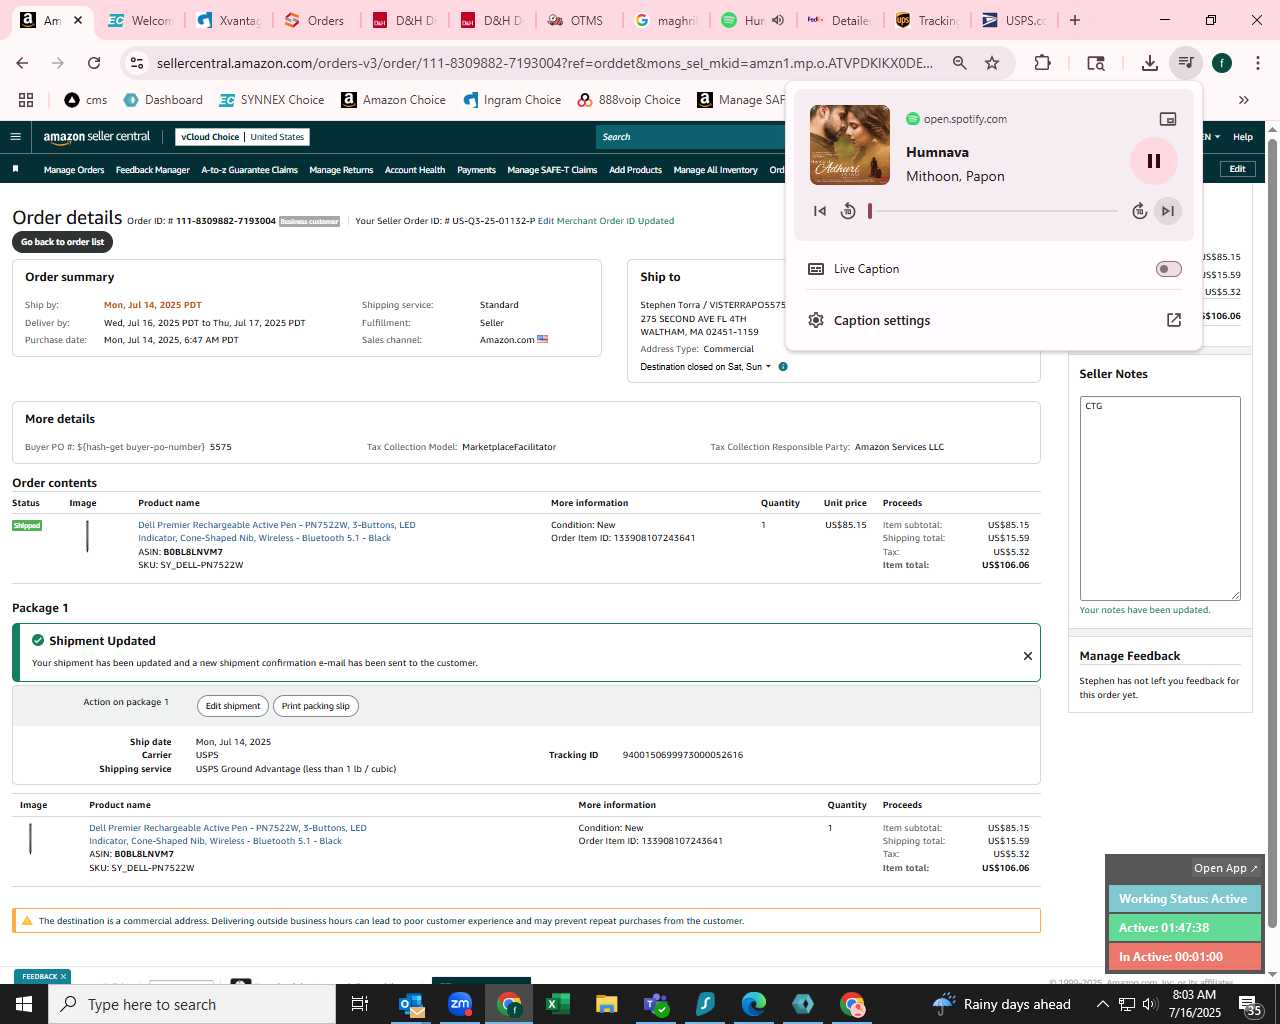Open Chrome three-dot menu
The image size is (1280, 1024).
tap(1257, 63)
